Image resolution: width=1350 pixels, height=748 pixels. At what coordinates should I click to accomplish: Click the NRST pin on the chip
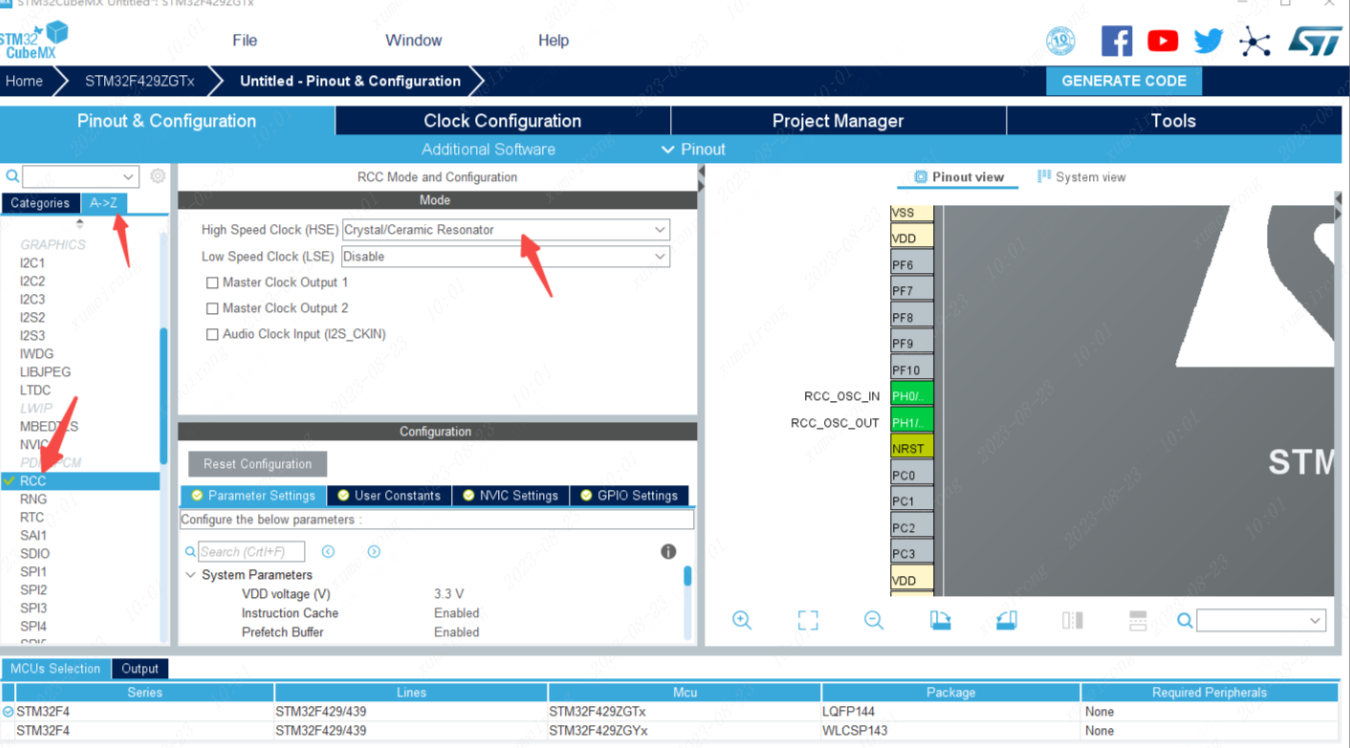[x=912, y=448]
